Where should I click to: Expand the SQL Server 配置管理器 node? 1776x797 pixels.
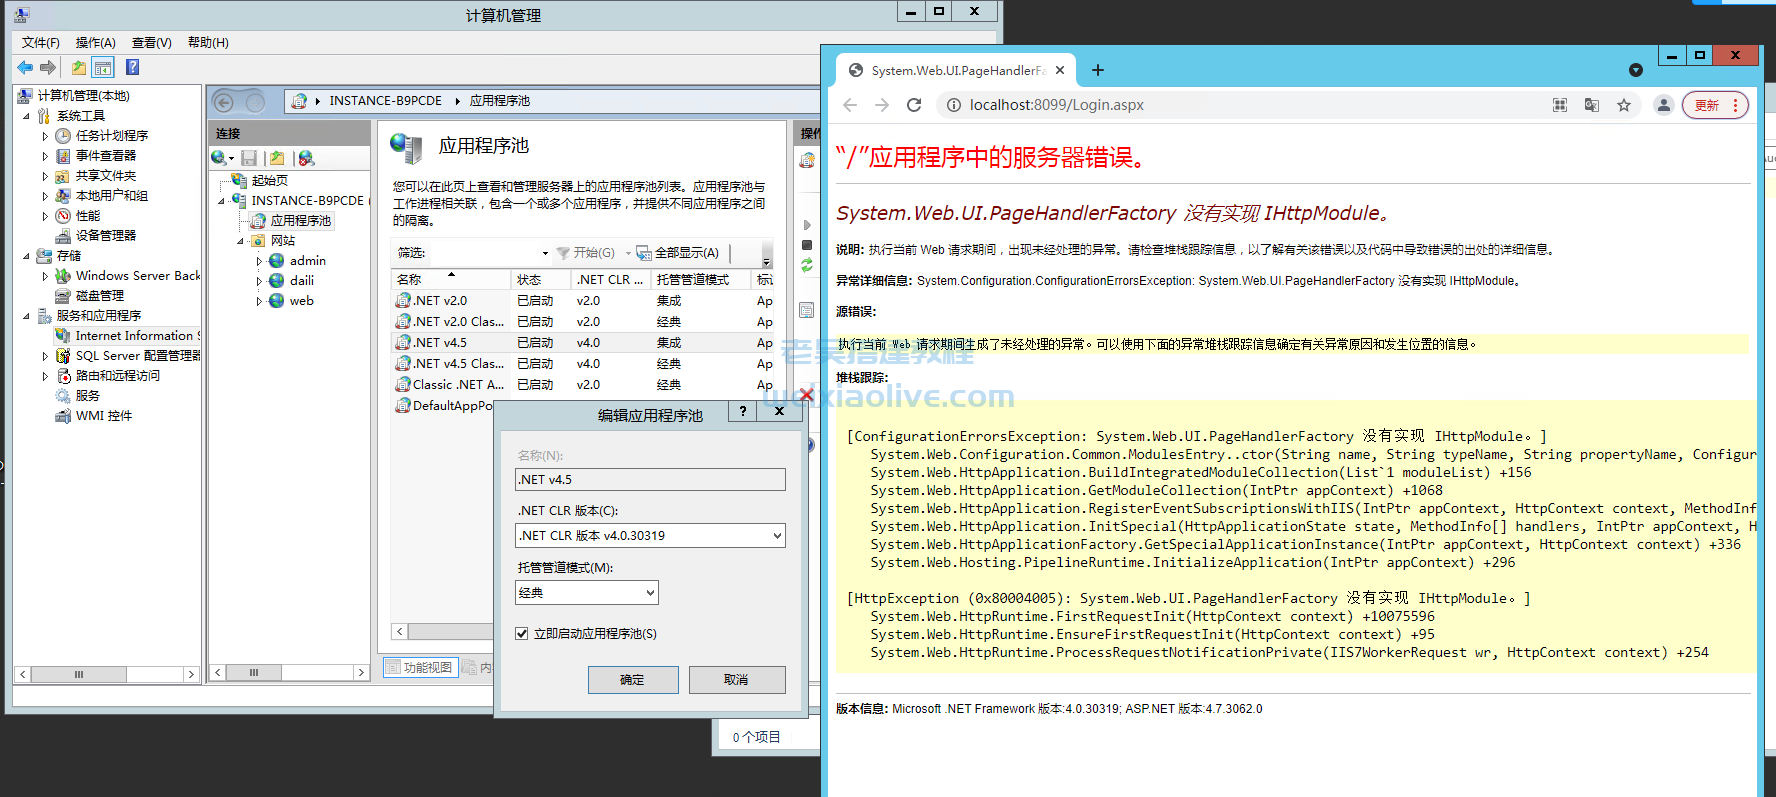click(45, 356)
